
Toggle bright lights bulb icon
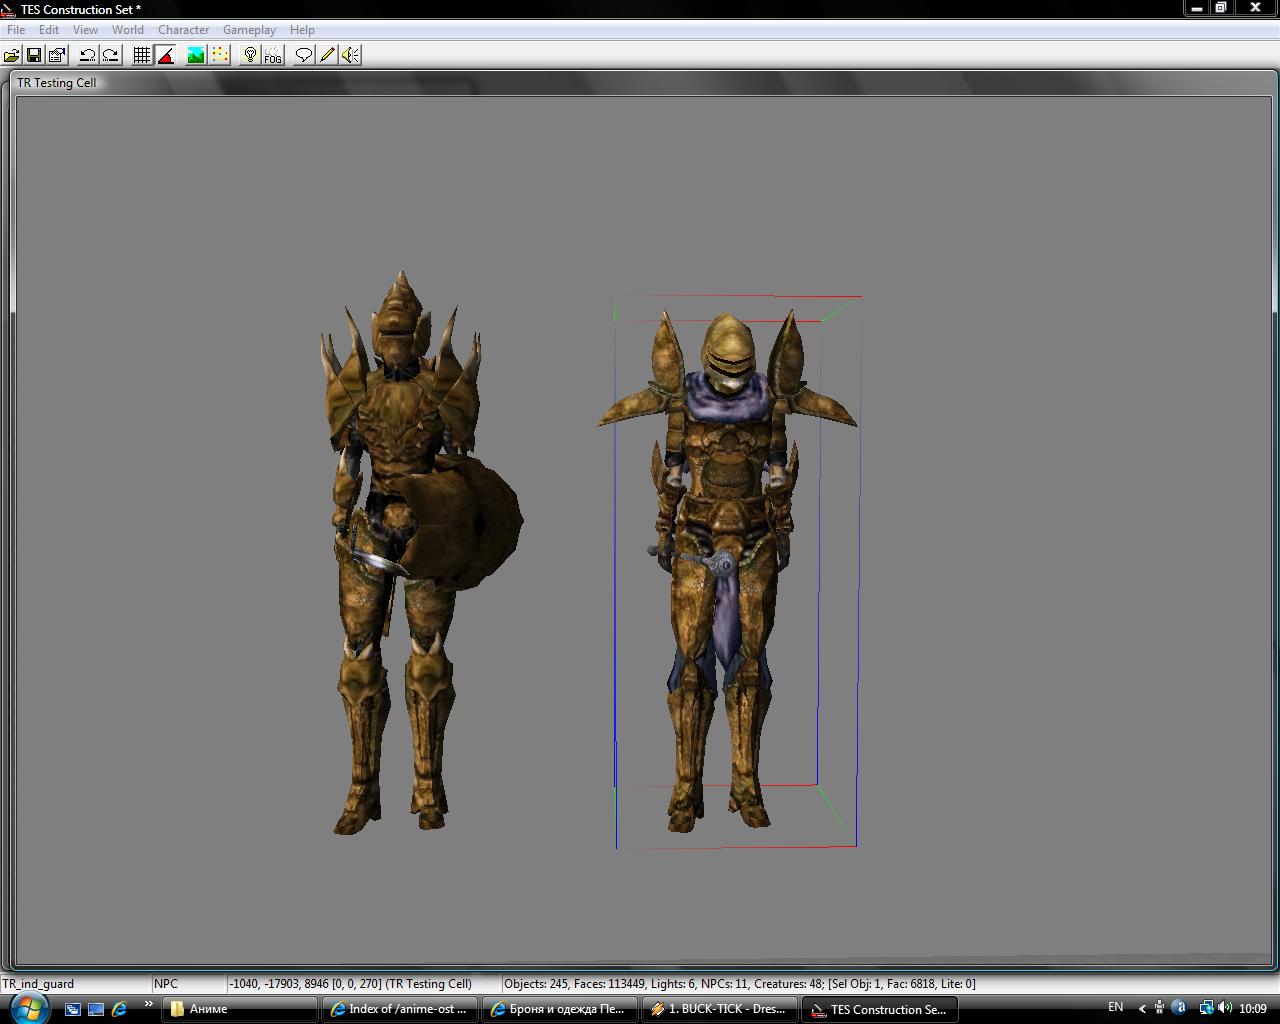(250, 55)
